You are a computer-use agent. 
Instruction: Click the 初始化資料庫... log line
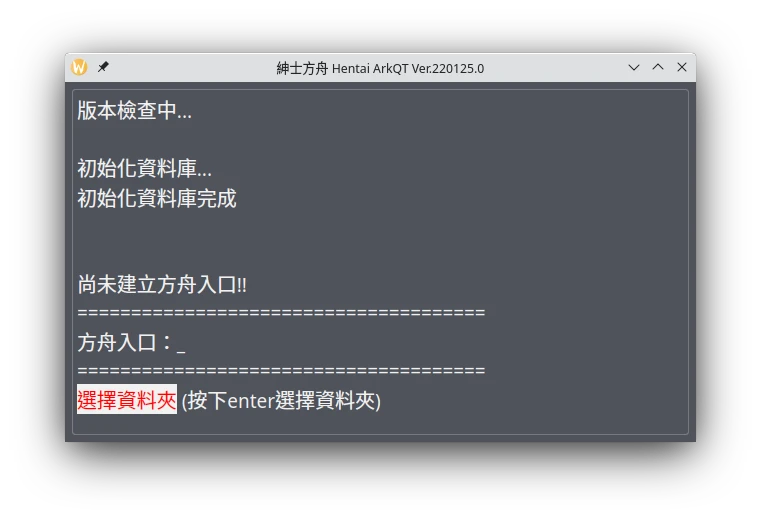[x=145, y=168]
